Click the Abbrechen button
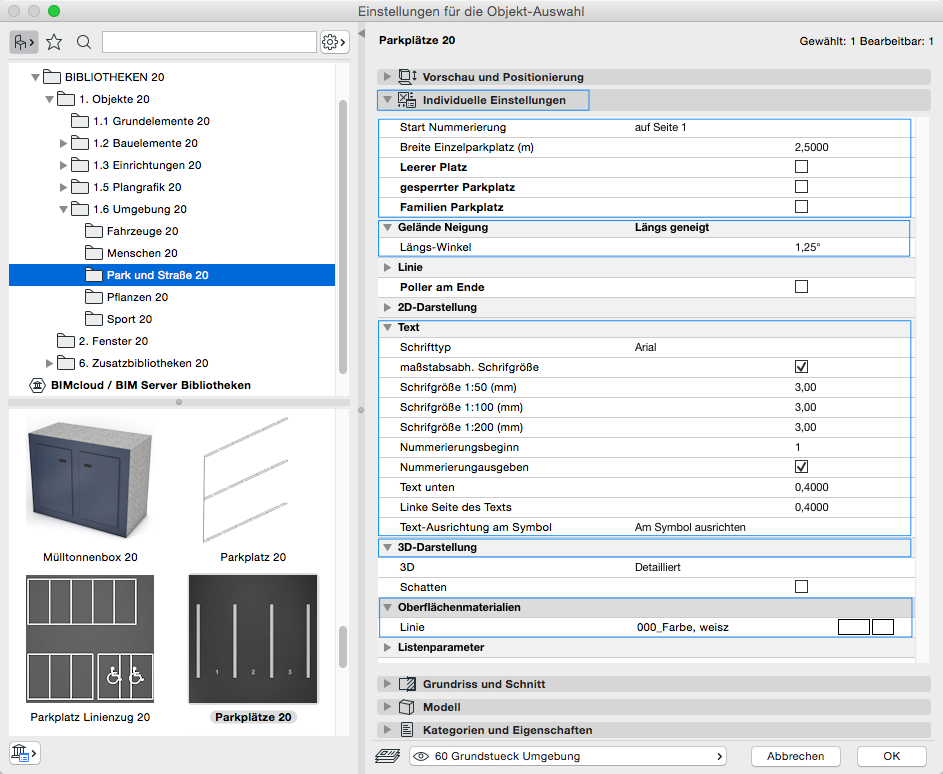This screenshot has width=943, height=774. 795,756
